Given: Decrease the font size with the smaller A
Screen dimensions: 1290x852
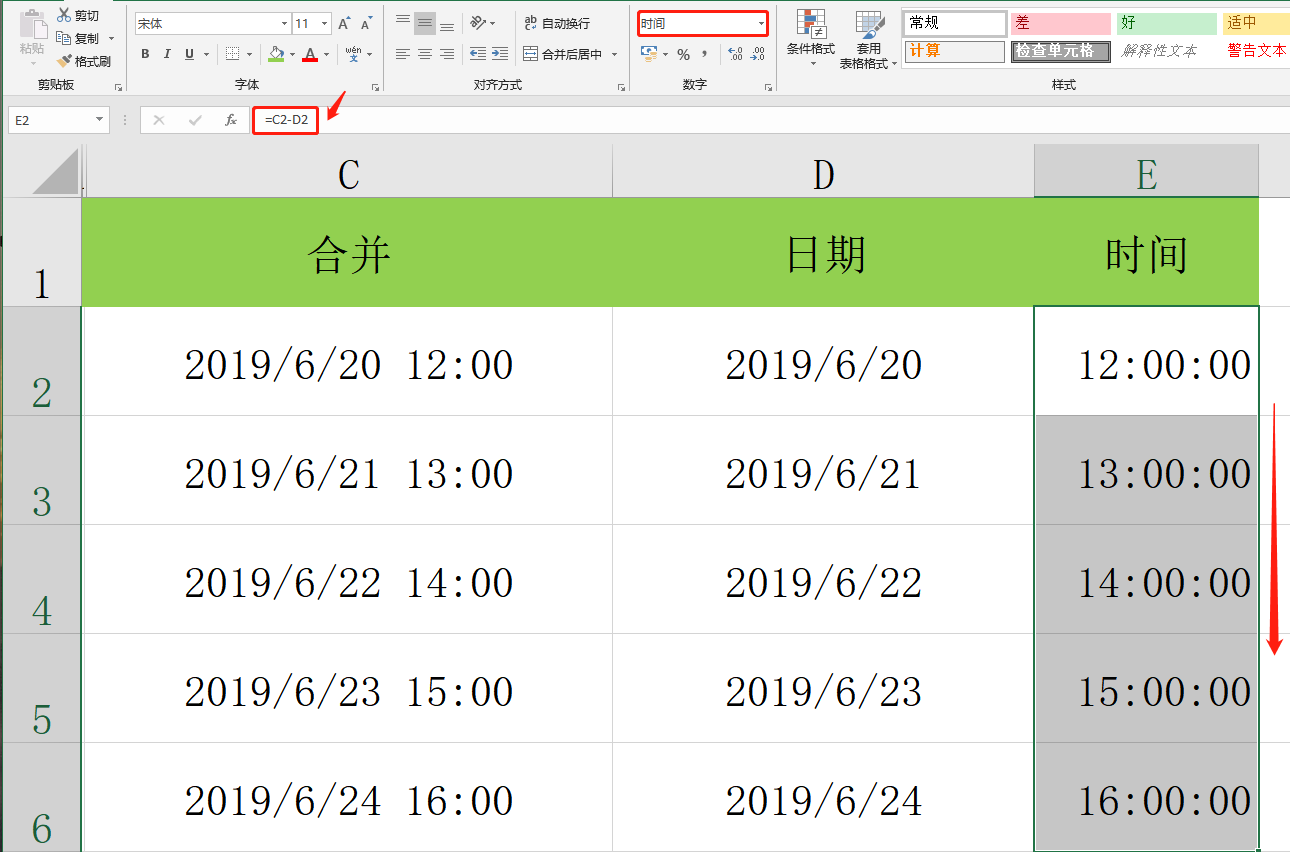Looking at the screenshot, I should [x=367, y=23].
